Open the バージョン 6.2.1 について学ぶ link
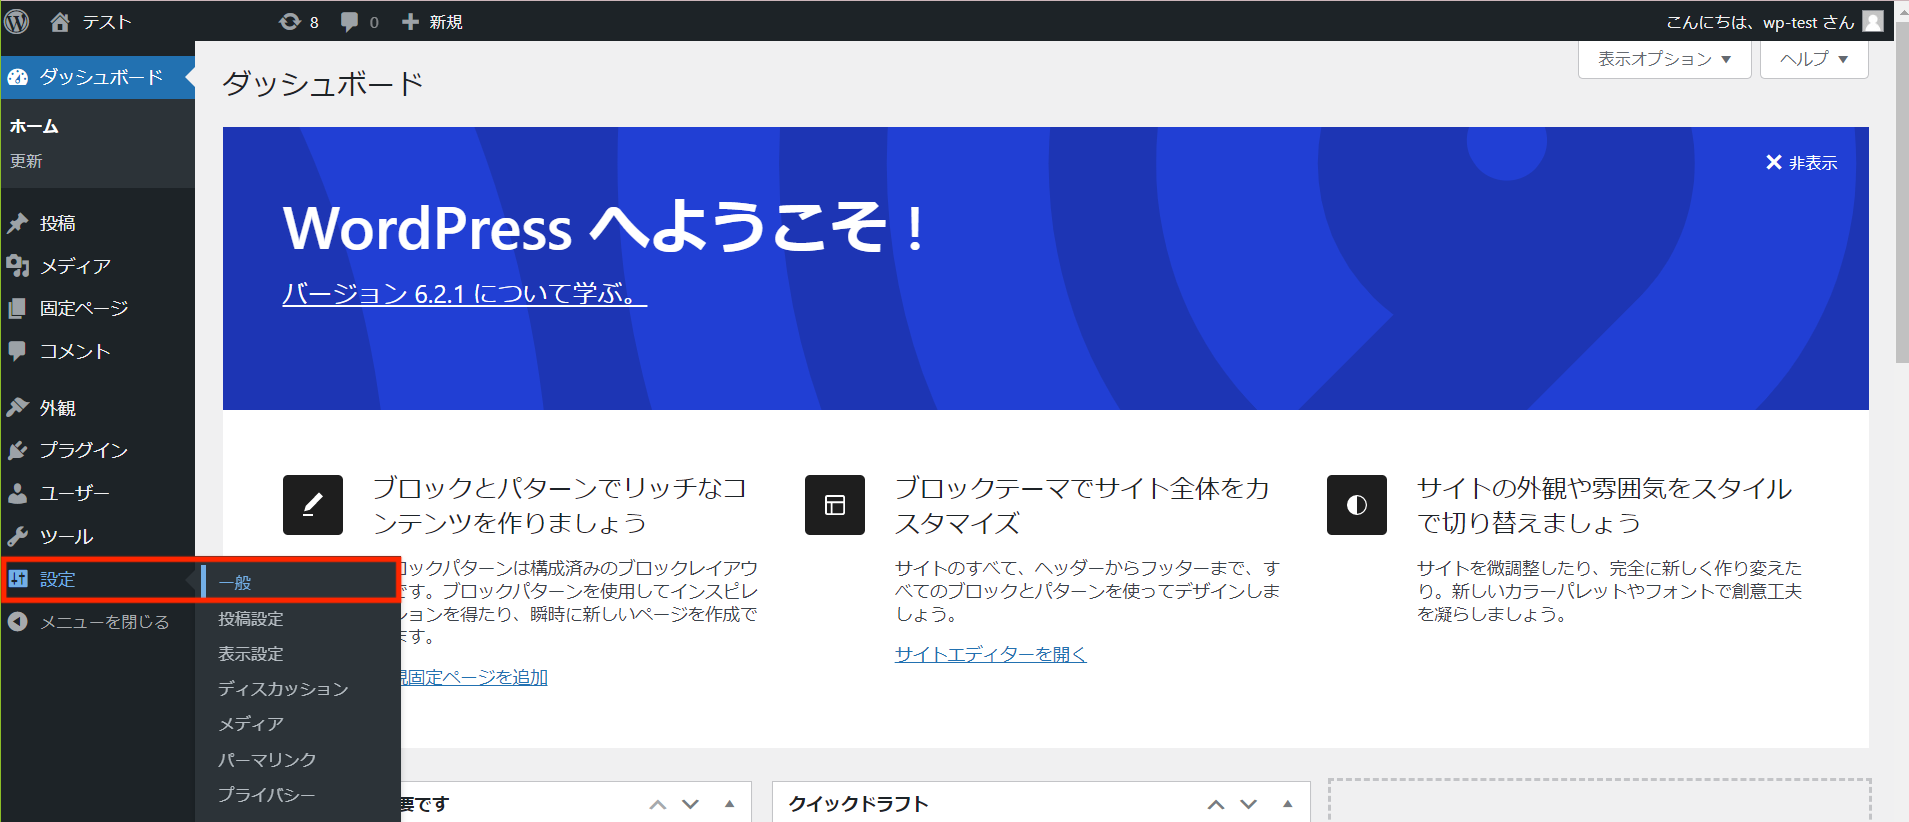Viewport: 1909px width, 822px height. click(x=464, y=294)
